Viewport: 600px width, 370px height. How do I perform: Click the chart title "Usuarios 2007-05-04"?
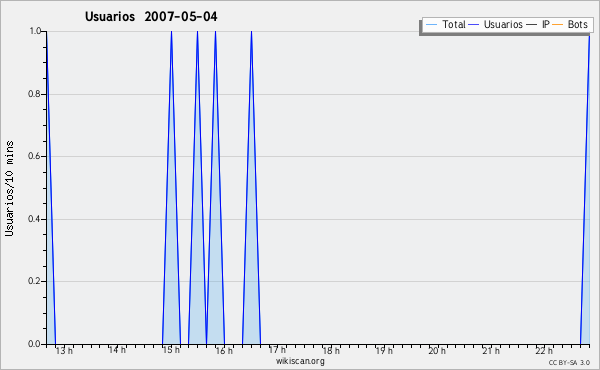(x=151, y=17)
